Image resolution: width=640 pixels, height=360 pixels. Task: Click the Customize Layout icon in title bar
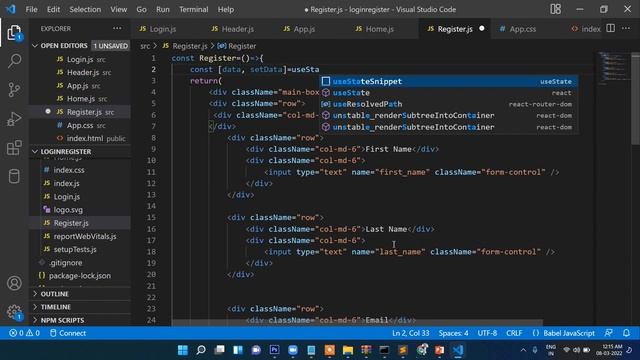pos(556,9)
